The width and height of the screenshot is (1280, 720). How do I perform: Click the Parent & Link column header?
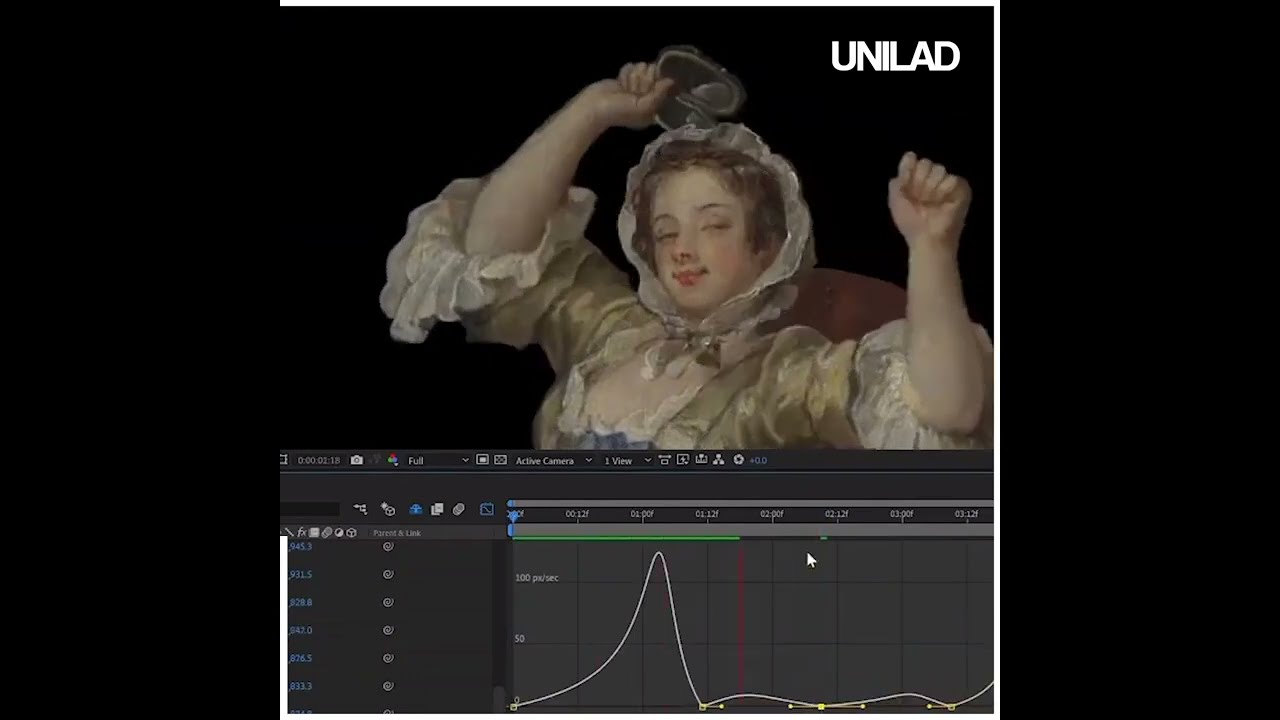[x=397, y=533]
